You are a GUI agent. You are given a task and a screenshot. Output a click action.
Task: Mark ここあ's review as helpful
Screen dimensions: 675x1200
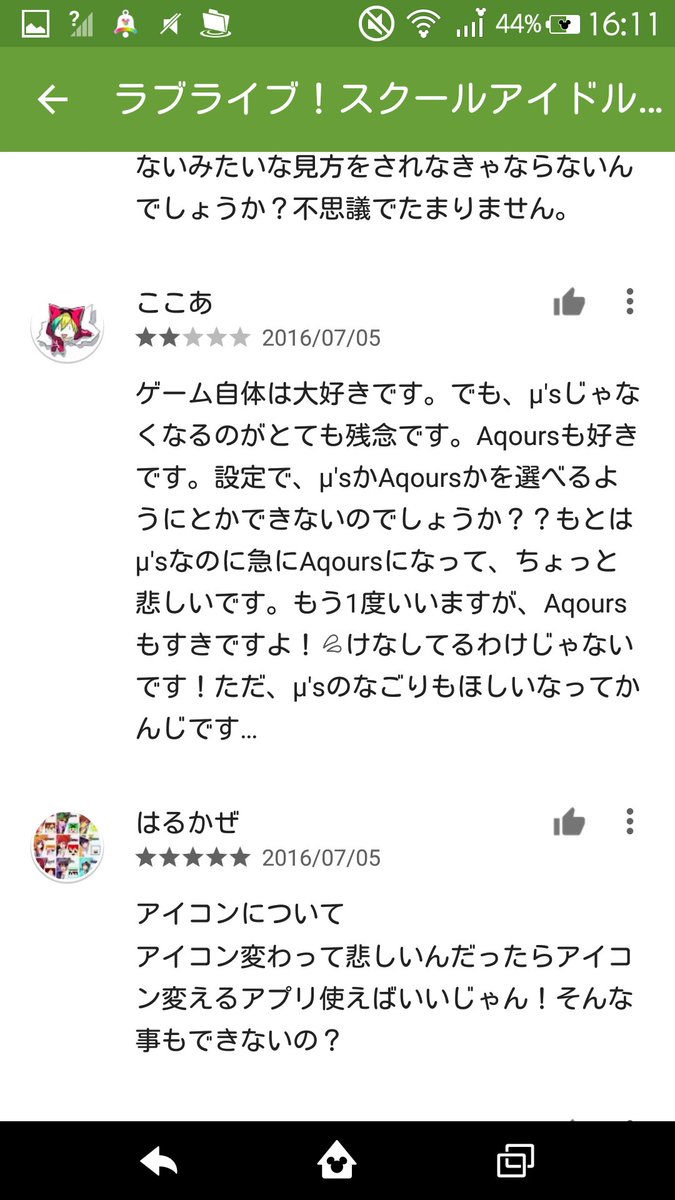tap(569, 302)
